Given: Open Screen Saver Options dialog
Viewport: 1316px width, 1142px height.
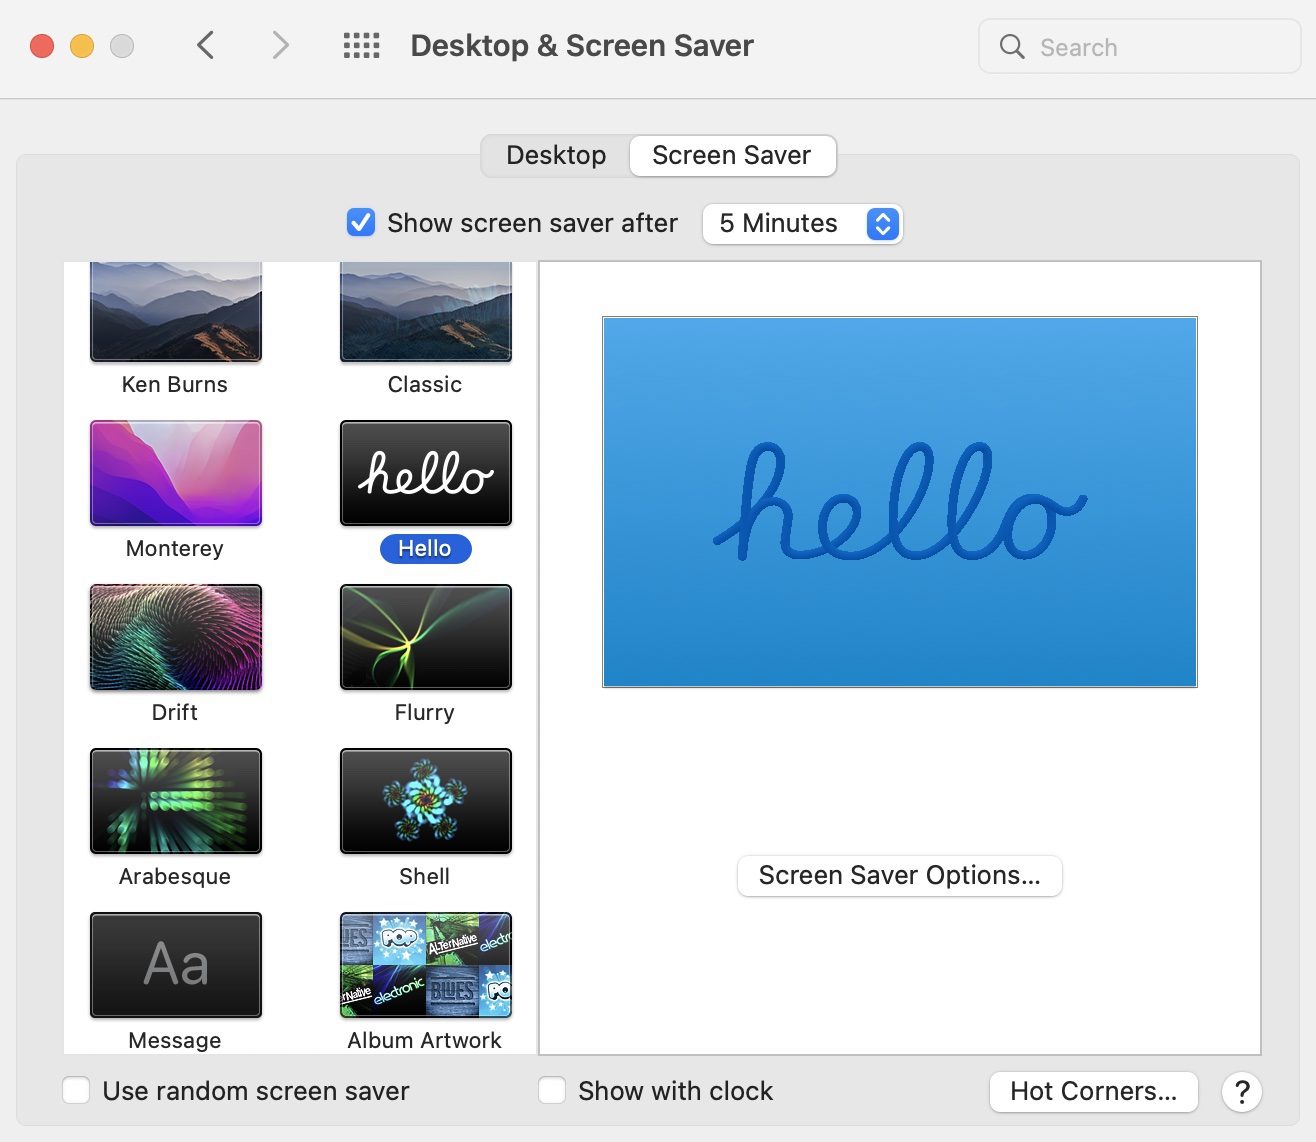Looking at the screenshot, I should [x=899, y=875].
